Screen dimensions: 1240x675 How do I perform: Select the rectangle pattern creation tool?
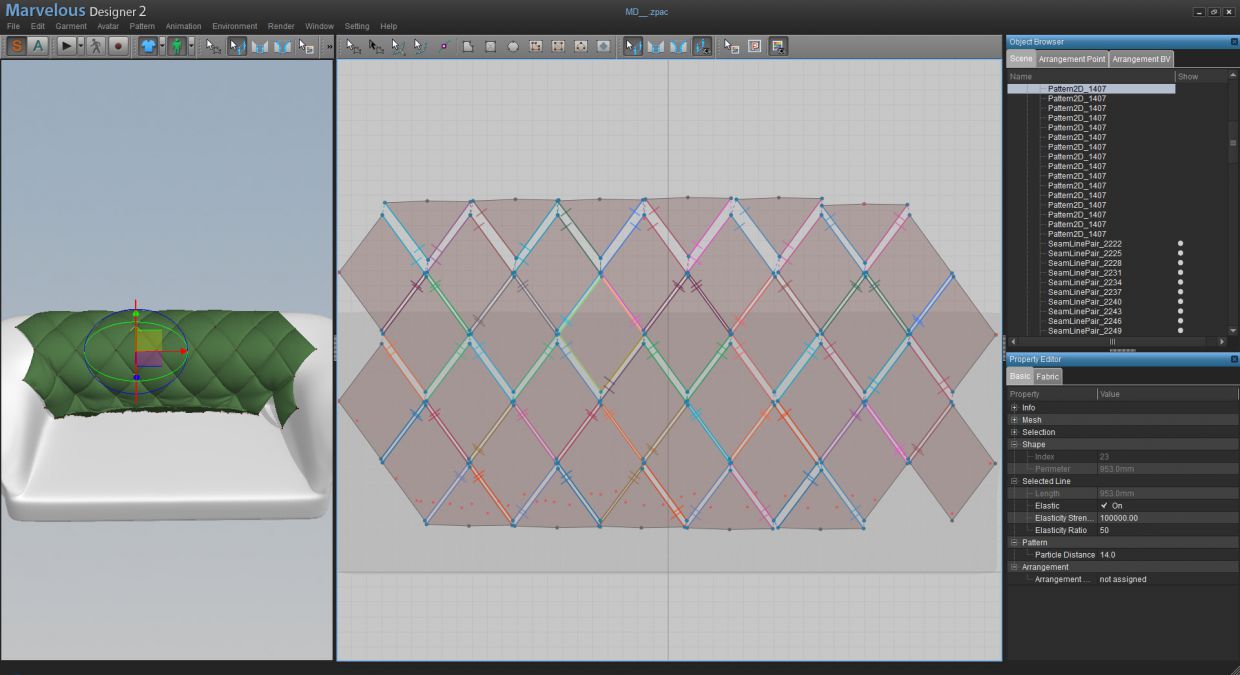click(490, 46)
